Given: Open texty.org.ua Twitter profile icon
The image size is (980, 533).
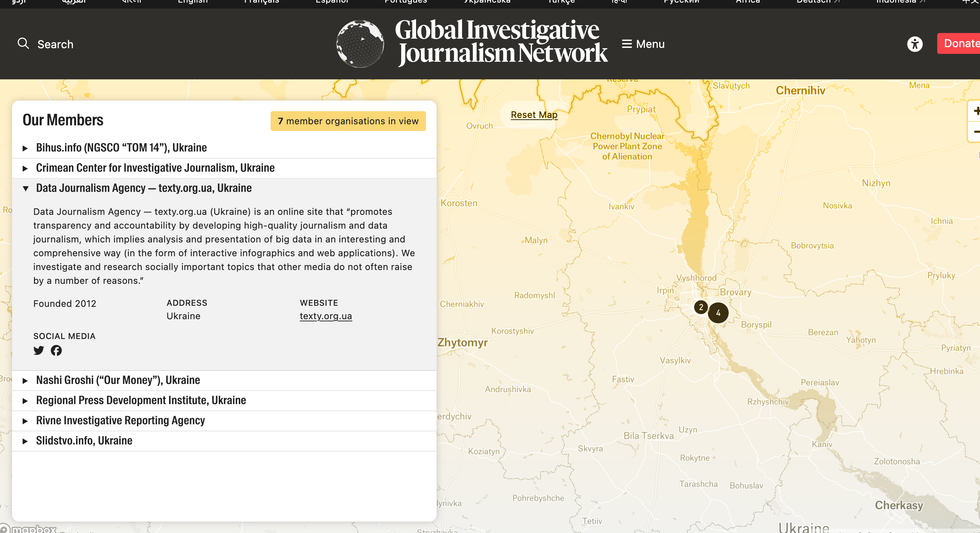Looking at the screenshot, I should click(x=39, y=350).
